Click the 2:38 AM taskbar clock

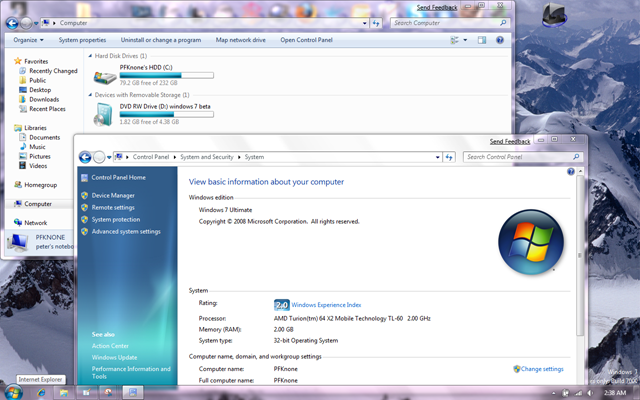[x=615, y=393]
